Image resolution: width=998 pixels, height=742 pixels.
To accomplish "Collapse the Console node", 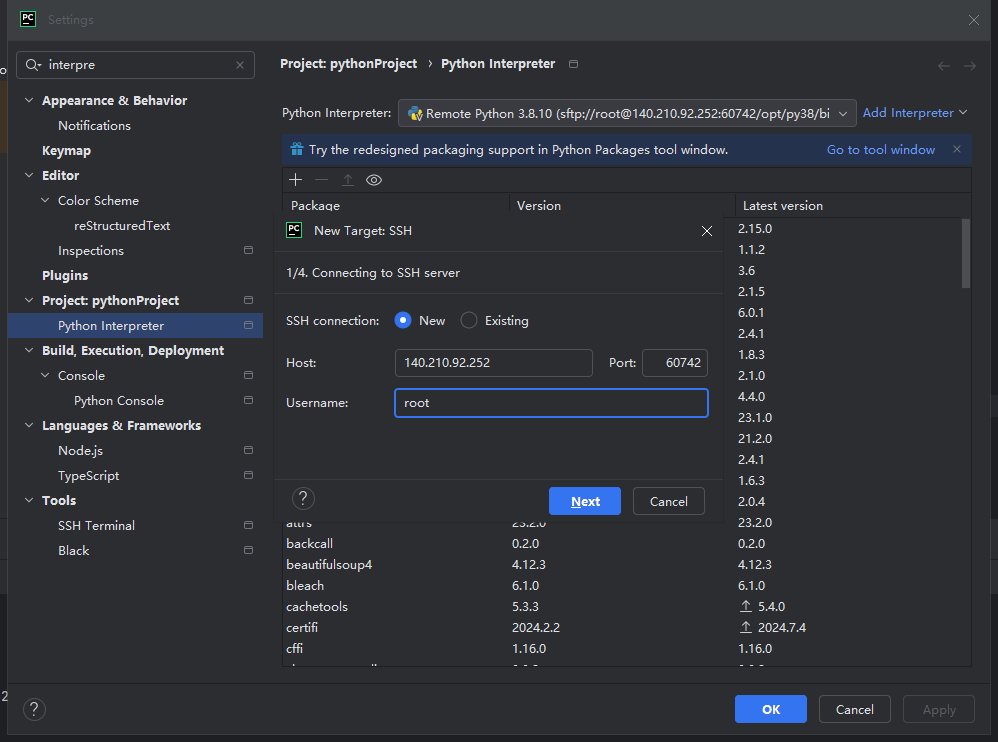I will pos(45,375).
